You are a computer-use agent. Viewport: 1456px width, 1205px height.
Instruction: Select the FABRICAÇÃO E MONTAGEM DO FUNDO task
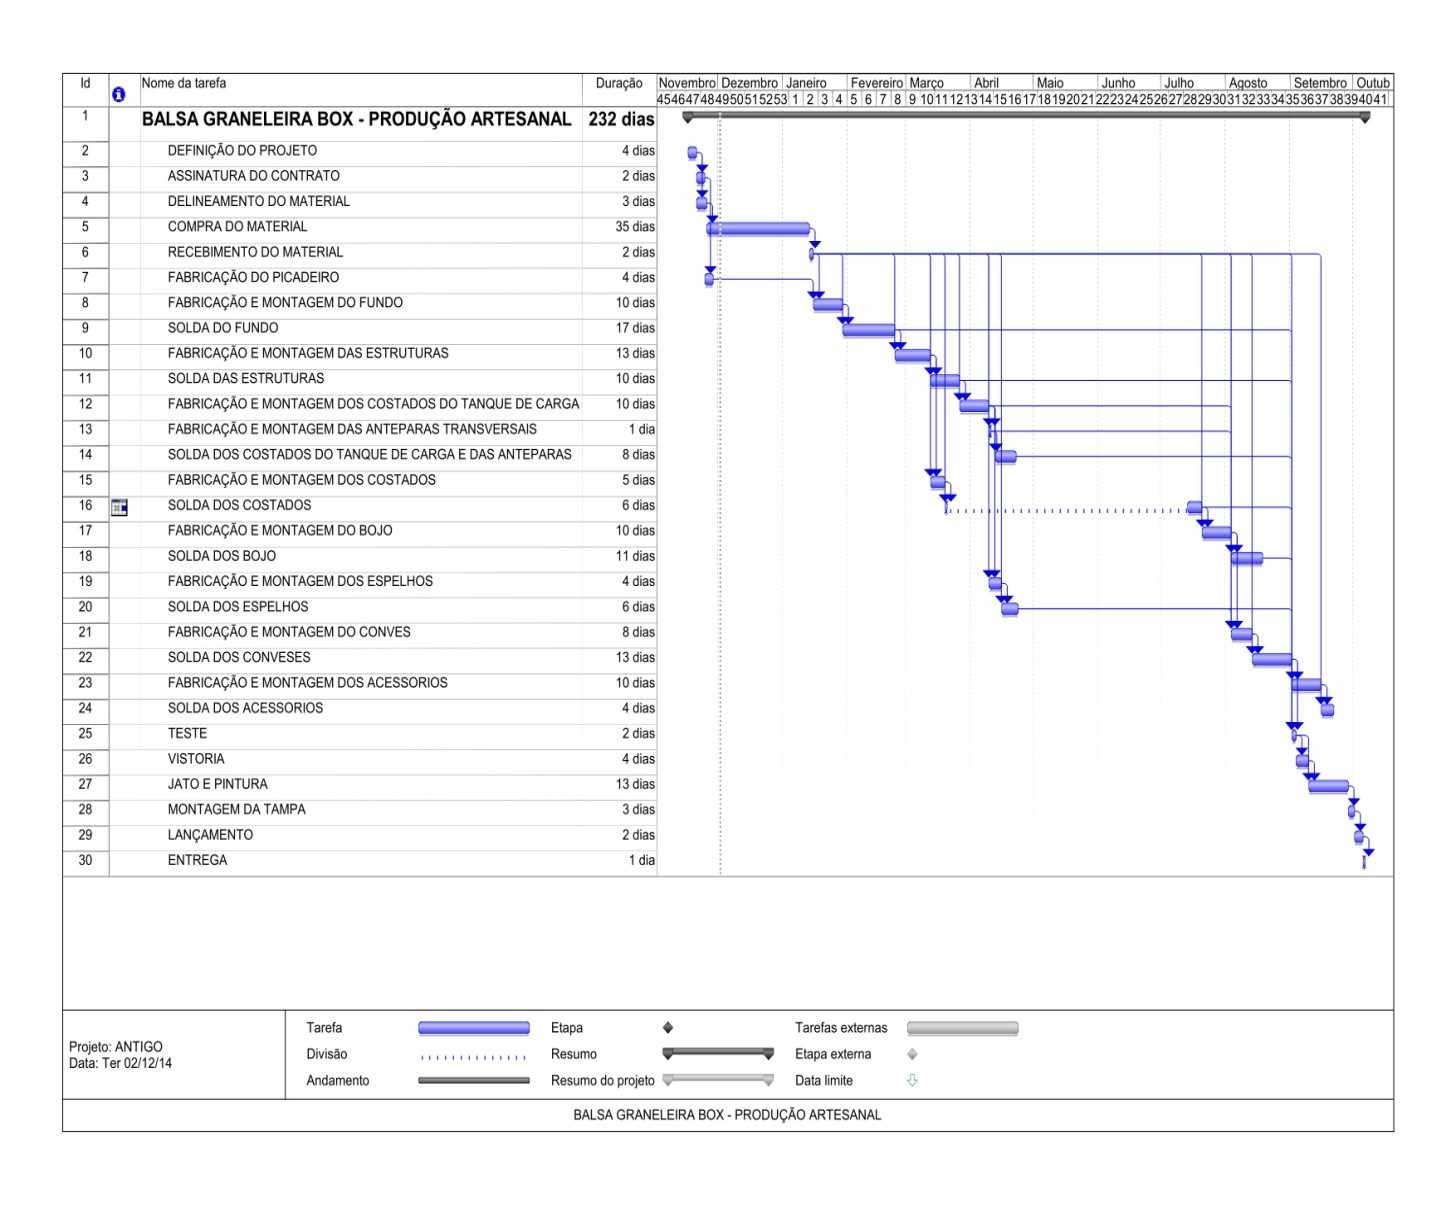coord(285,302)
